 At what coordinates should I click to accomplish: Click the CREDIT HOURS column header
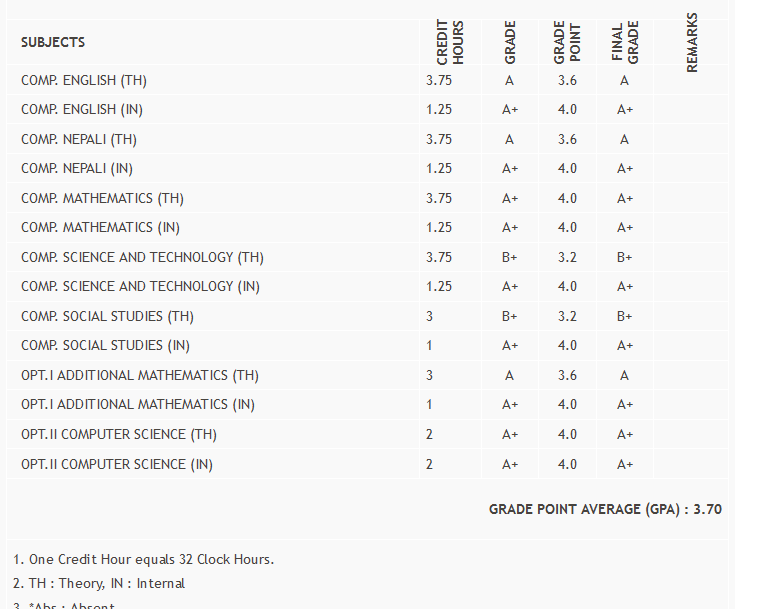point(451,46)
